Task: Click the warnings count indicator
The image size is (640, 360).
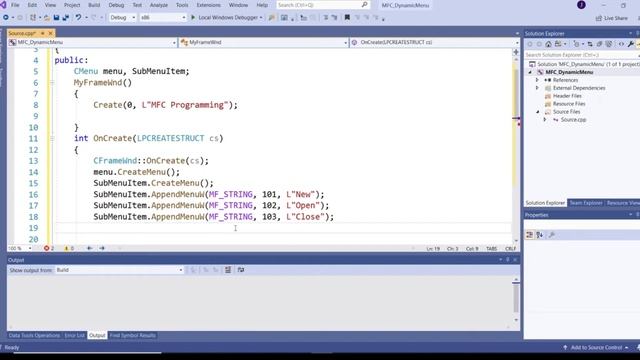Action: tap(69, 248)
